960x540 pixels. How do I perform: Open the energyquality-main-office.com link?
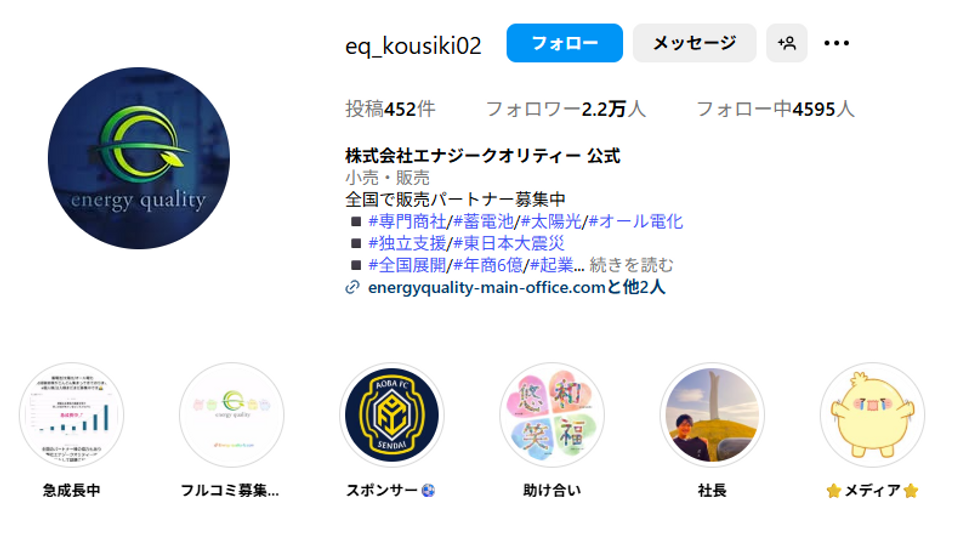tap(487, 287)
